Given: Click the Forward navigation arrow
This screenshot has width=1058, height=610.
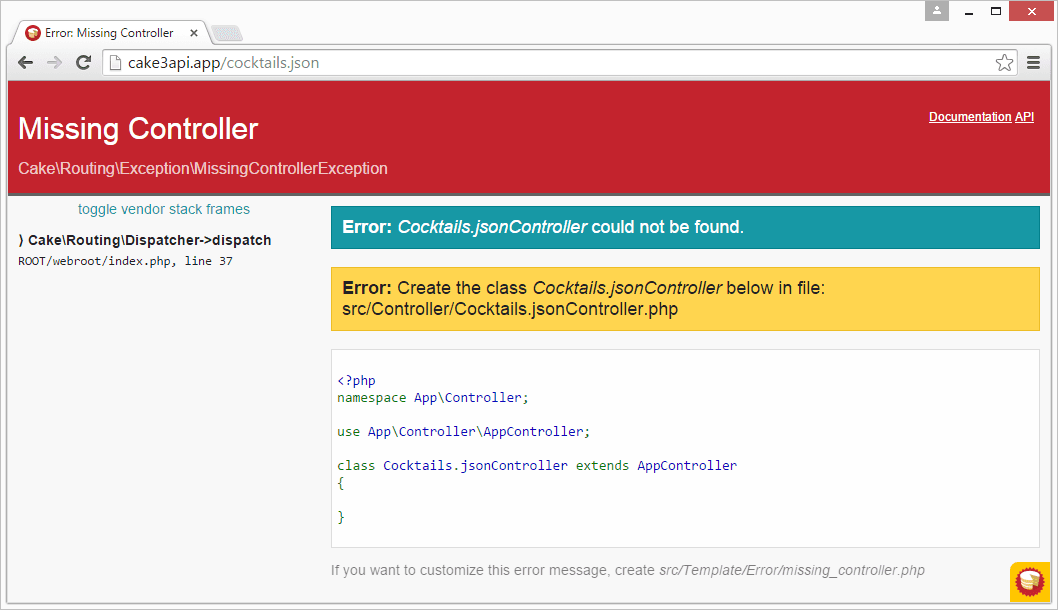Looking at the screenshot, I should tap(55, 62).
